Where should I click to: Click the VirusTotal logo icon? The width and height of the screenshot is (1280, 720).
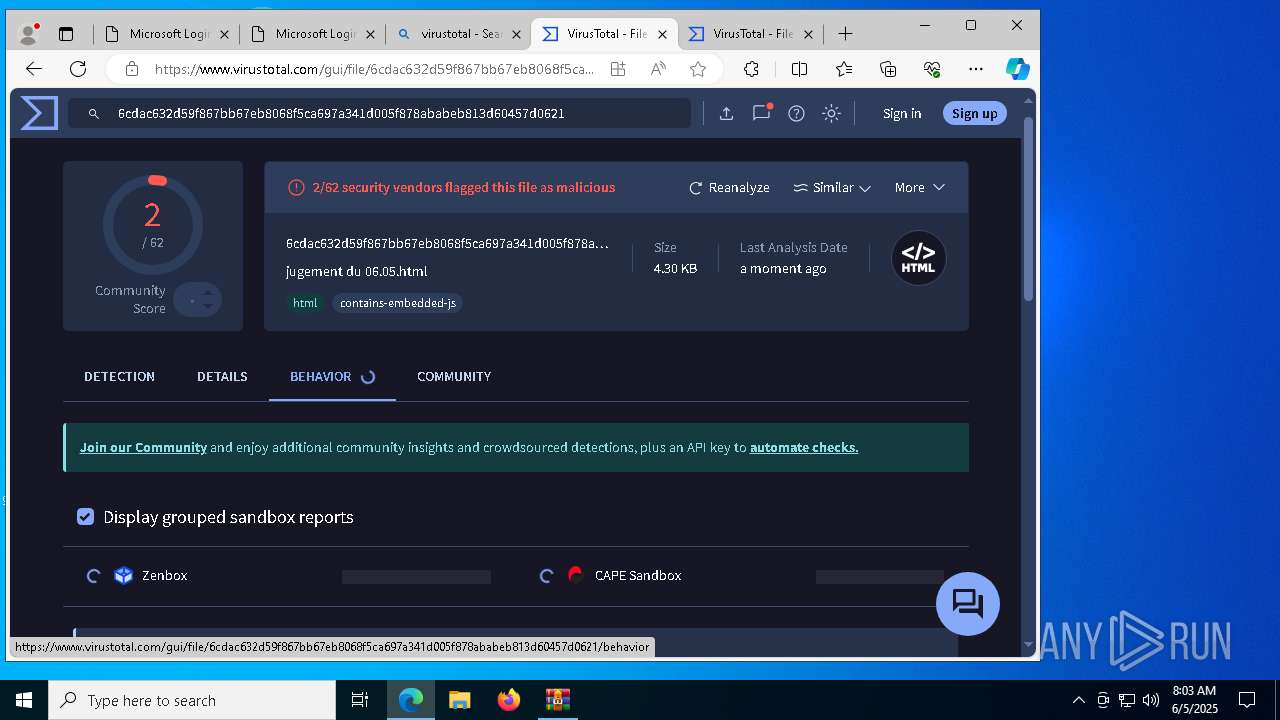[40, 113]
